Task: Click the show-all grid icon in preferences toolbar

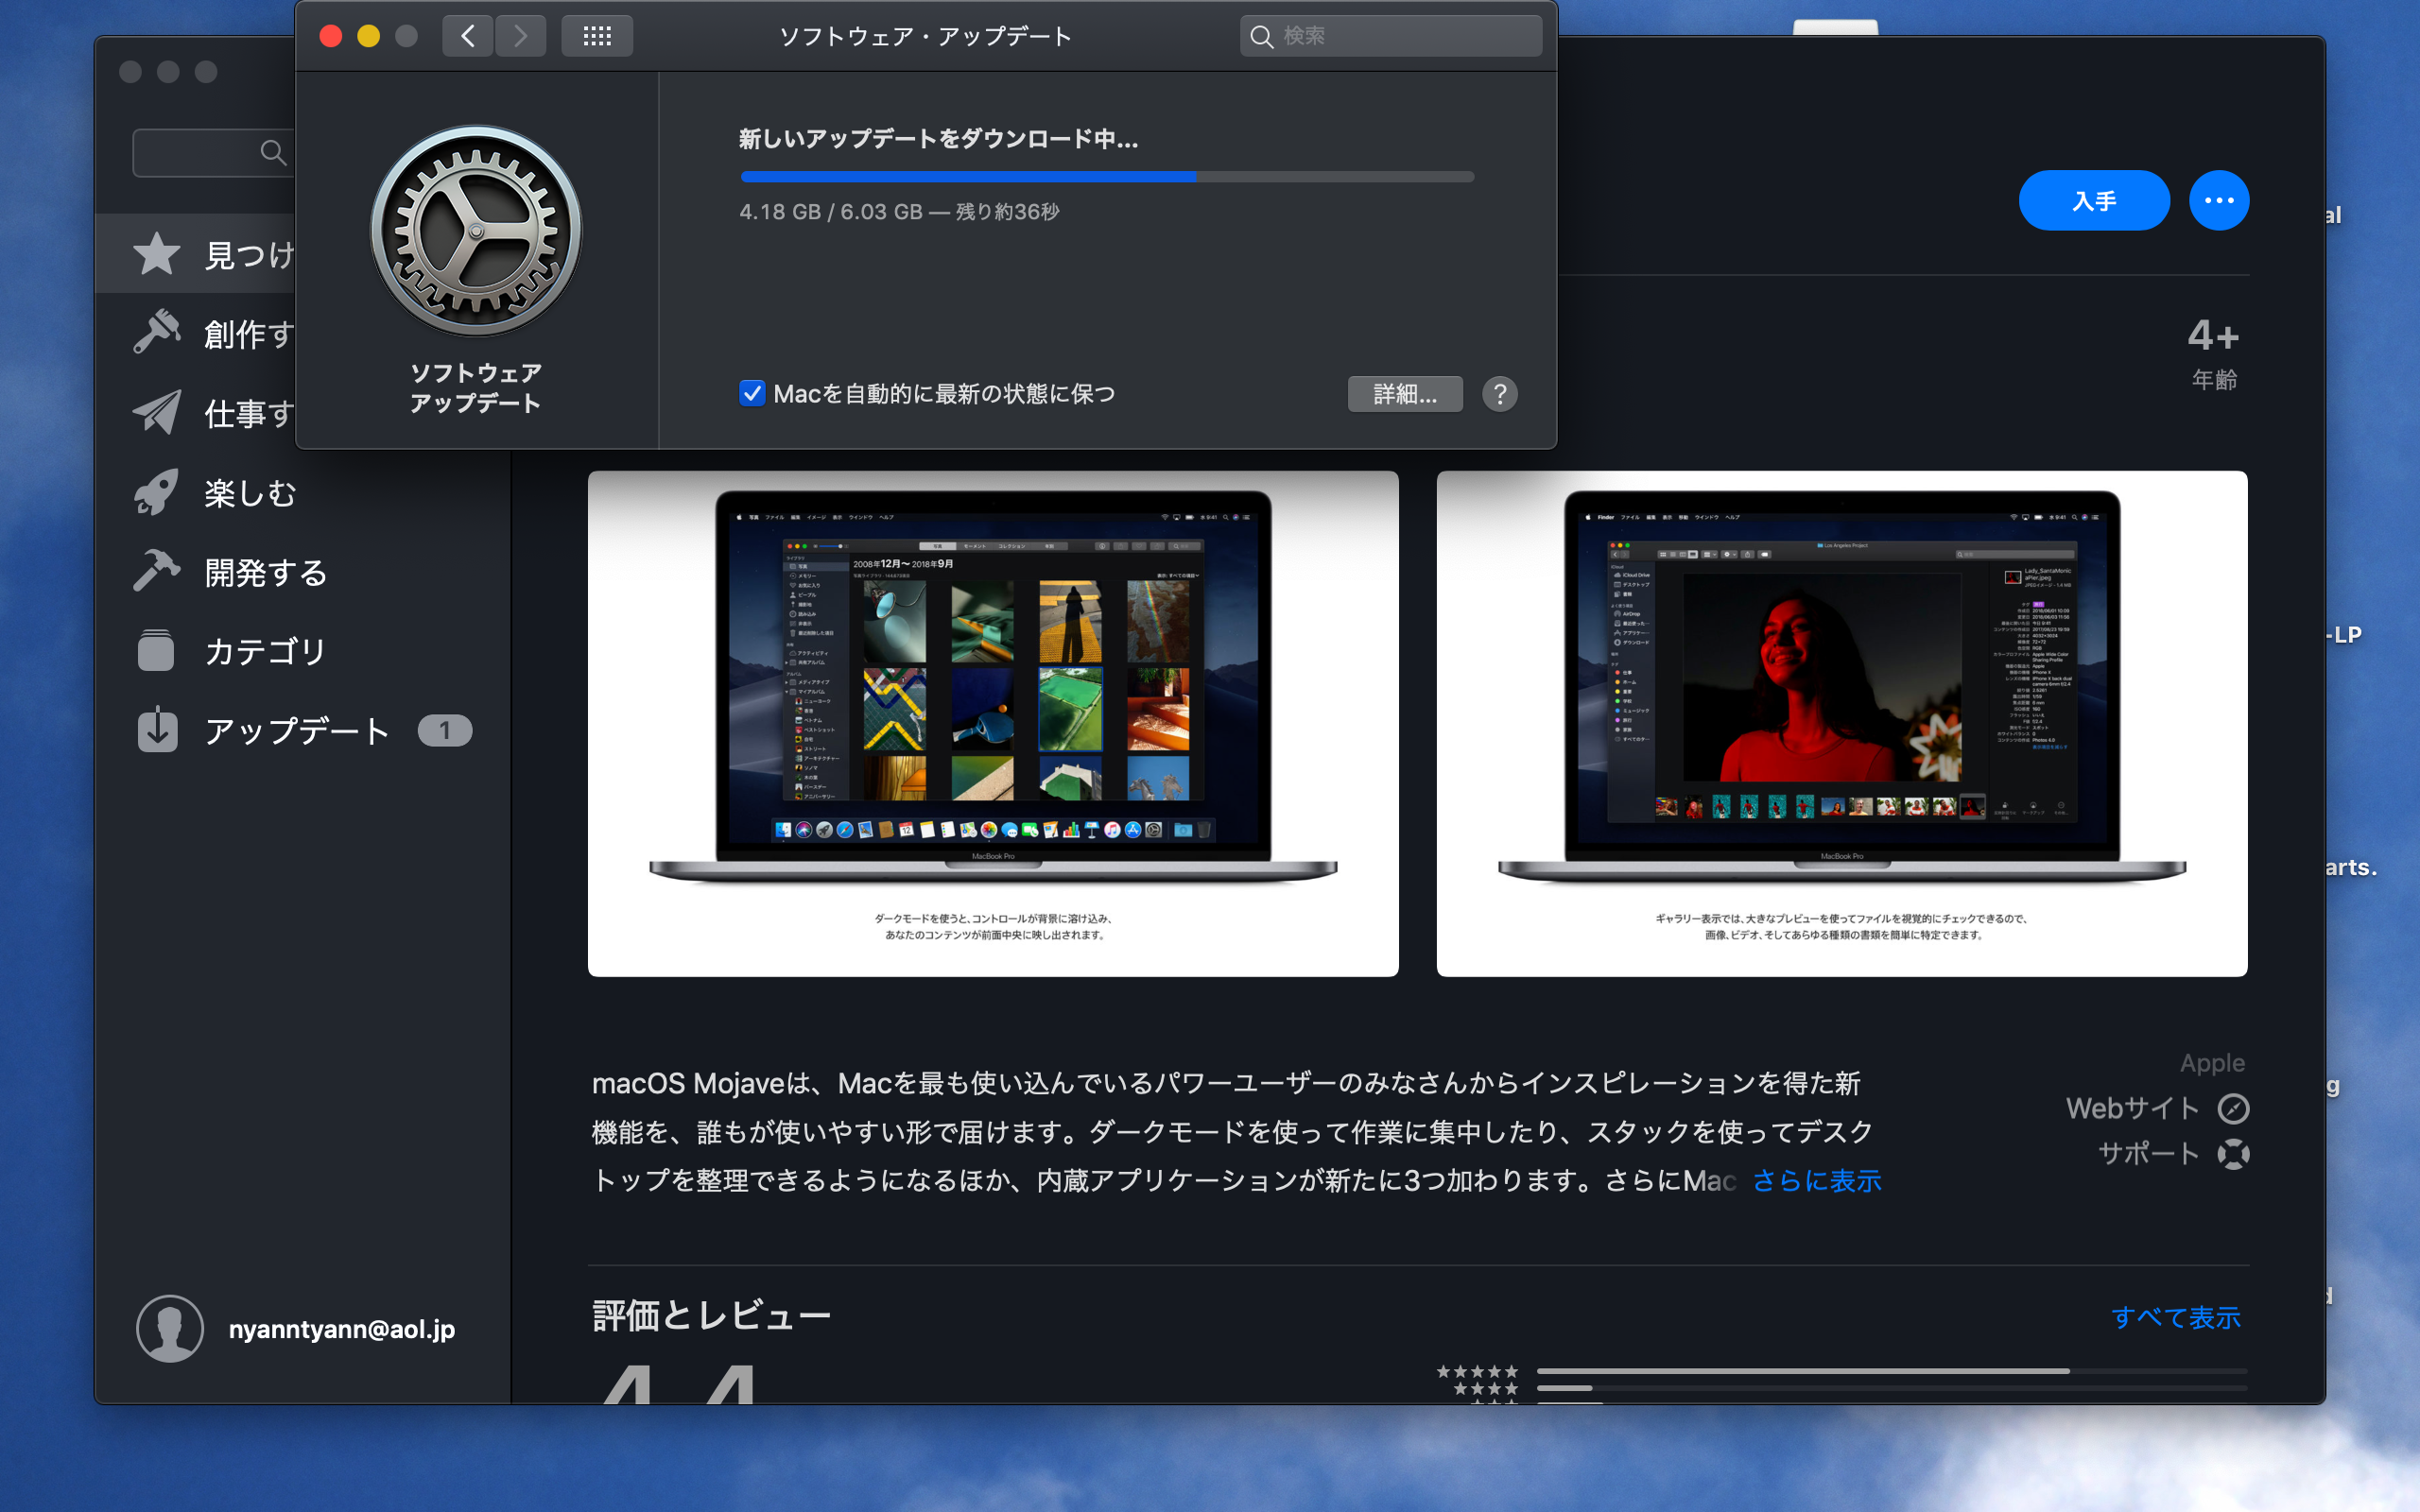Action: tap(597, 37)
